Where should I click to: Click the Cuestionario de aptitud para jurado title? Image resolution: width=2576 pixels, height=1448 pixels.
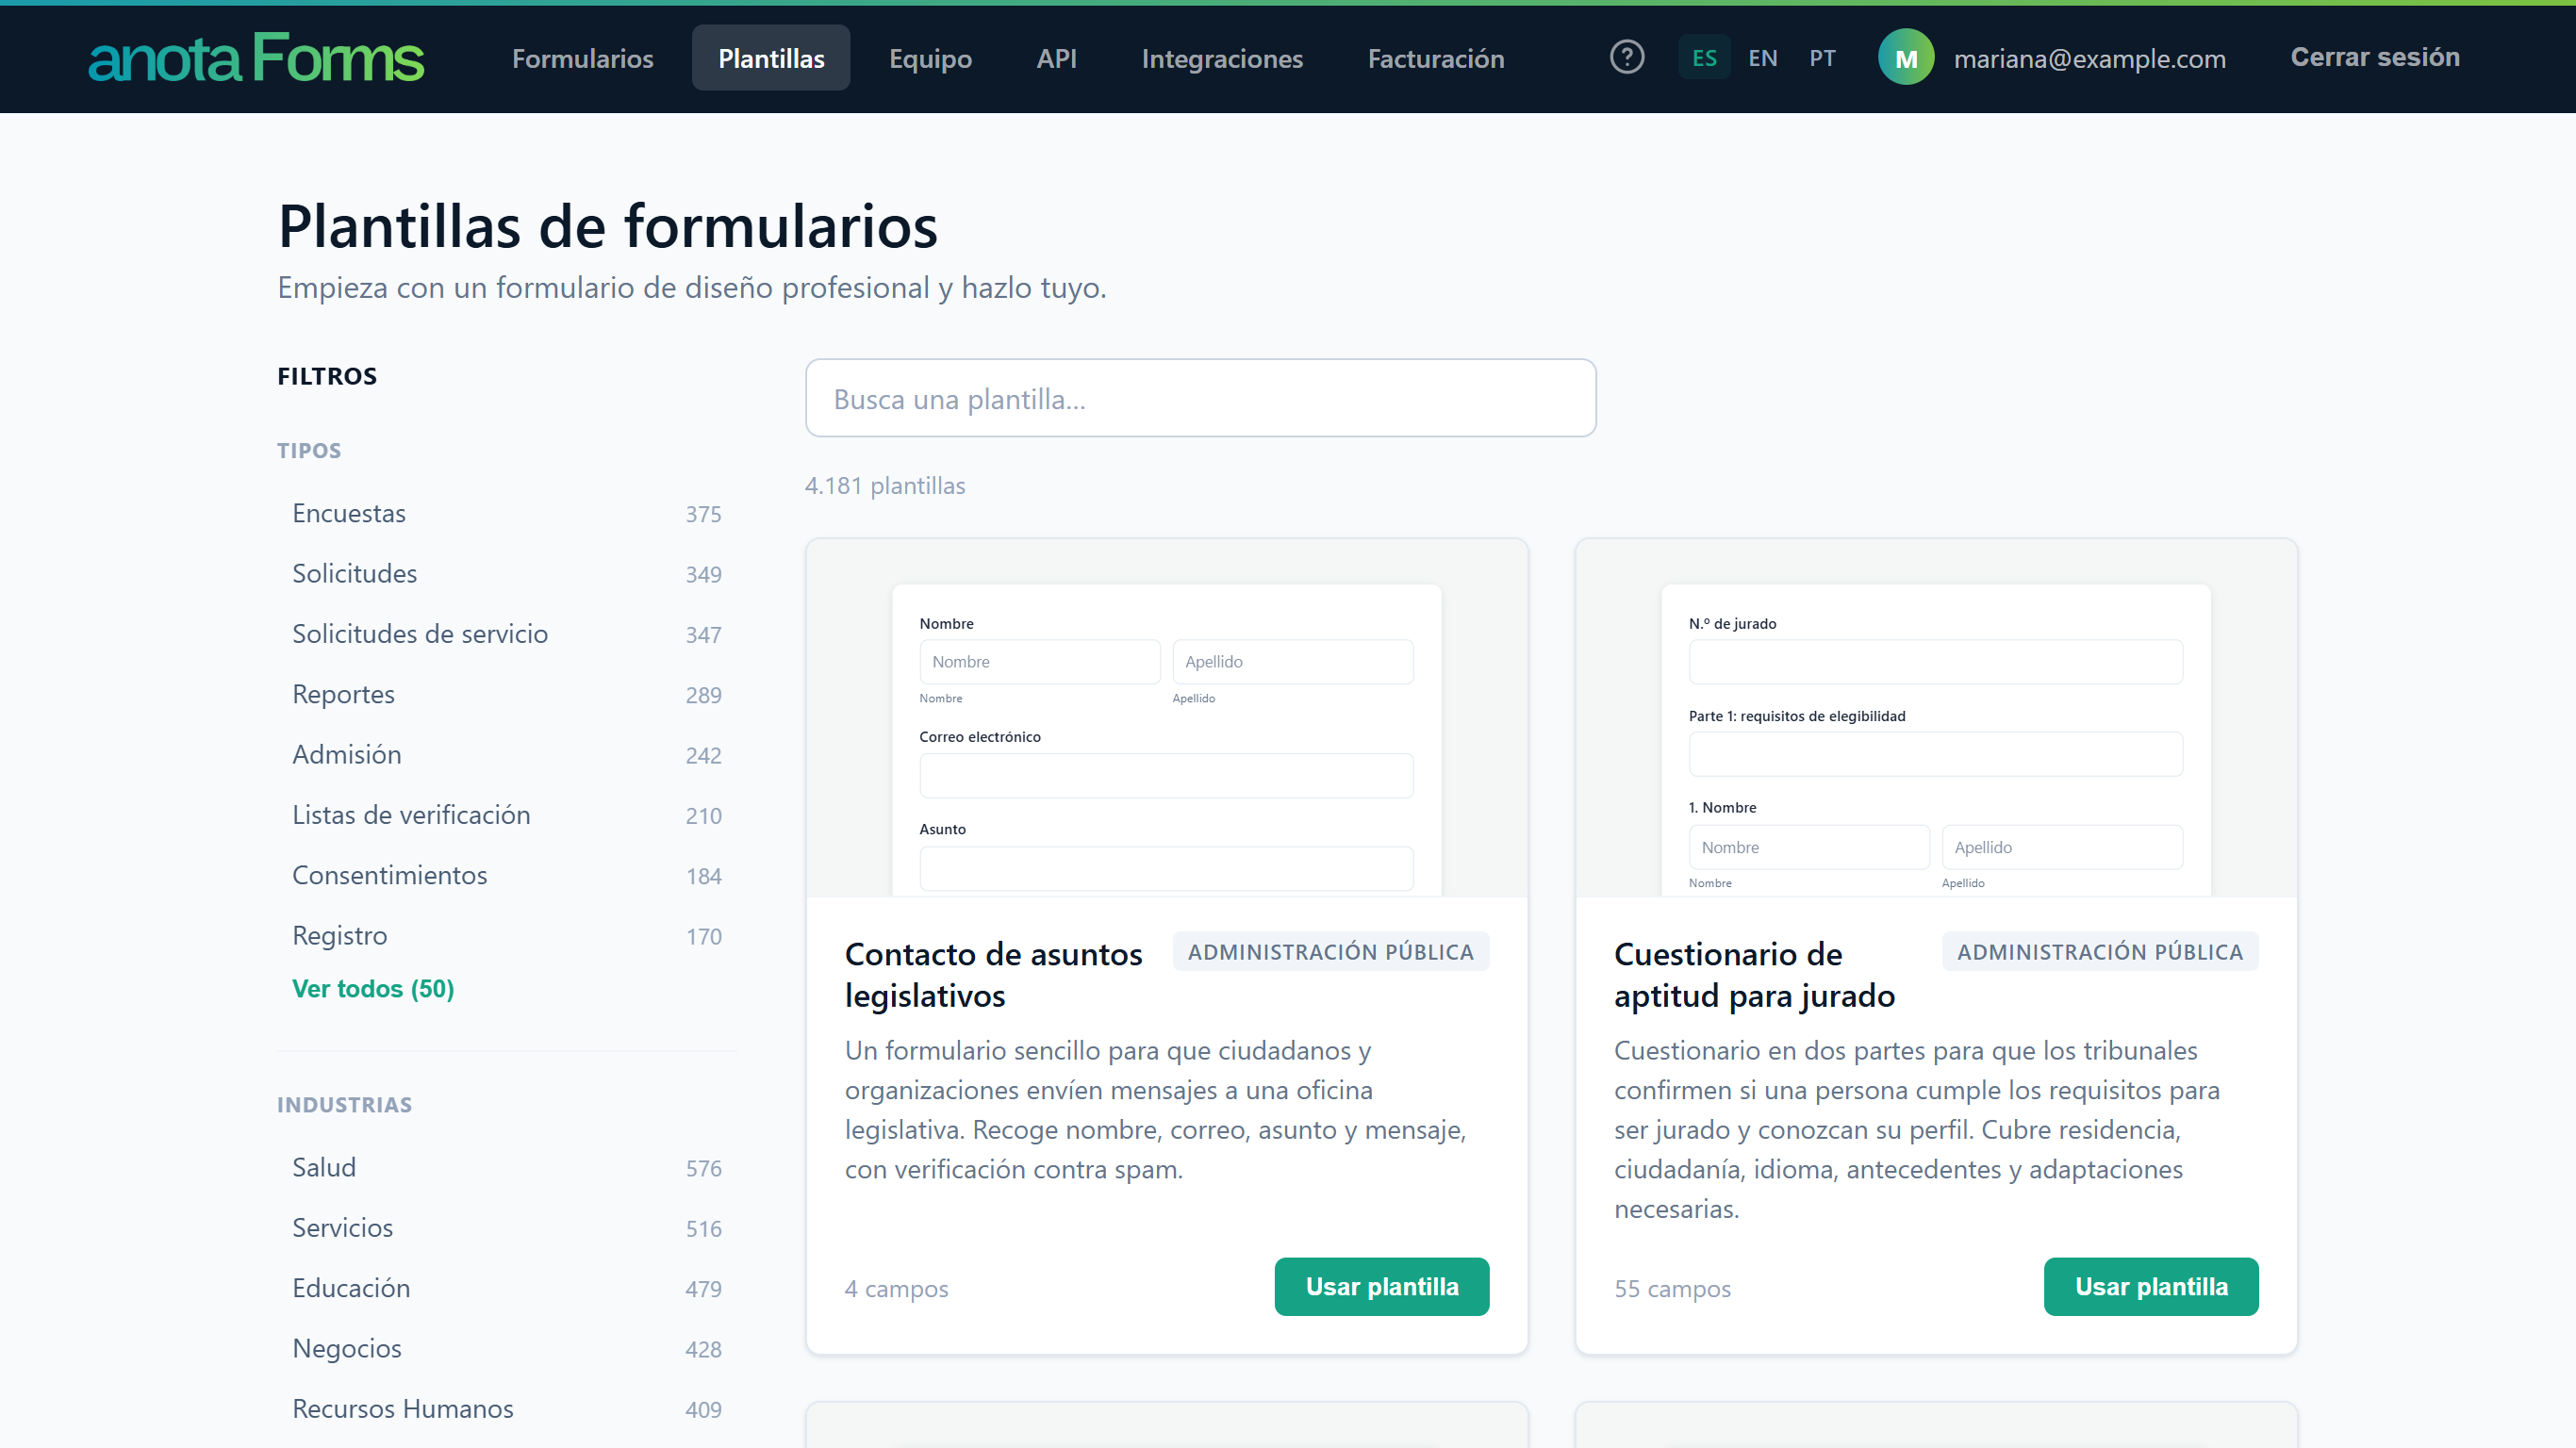pos(1754,975)
